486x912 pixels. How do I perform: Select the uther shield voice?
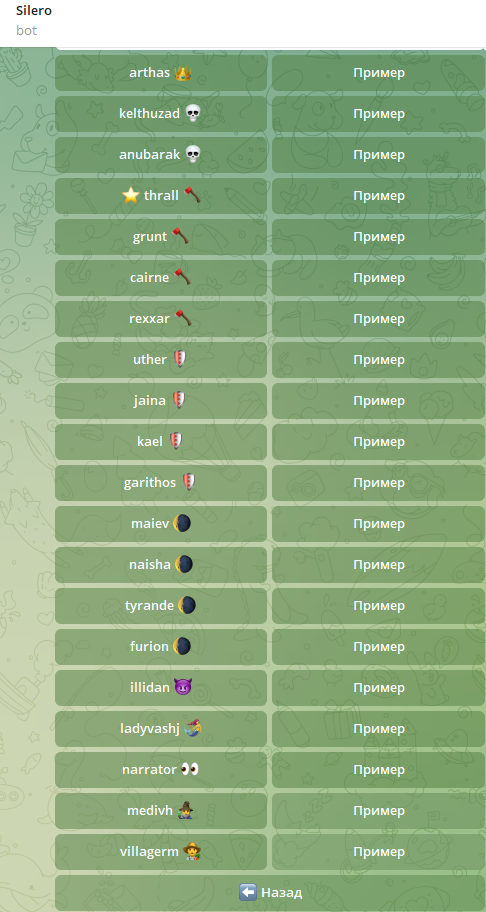(161, 360)
